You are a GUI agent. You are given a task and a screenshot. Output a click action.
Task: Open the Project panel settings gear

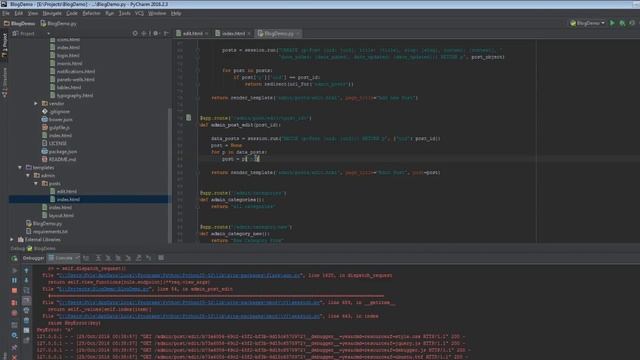pyautogui.click(x=156, y=33)
